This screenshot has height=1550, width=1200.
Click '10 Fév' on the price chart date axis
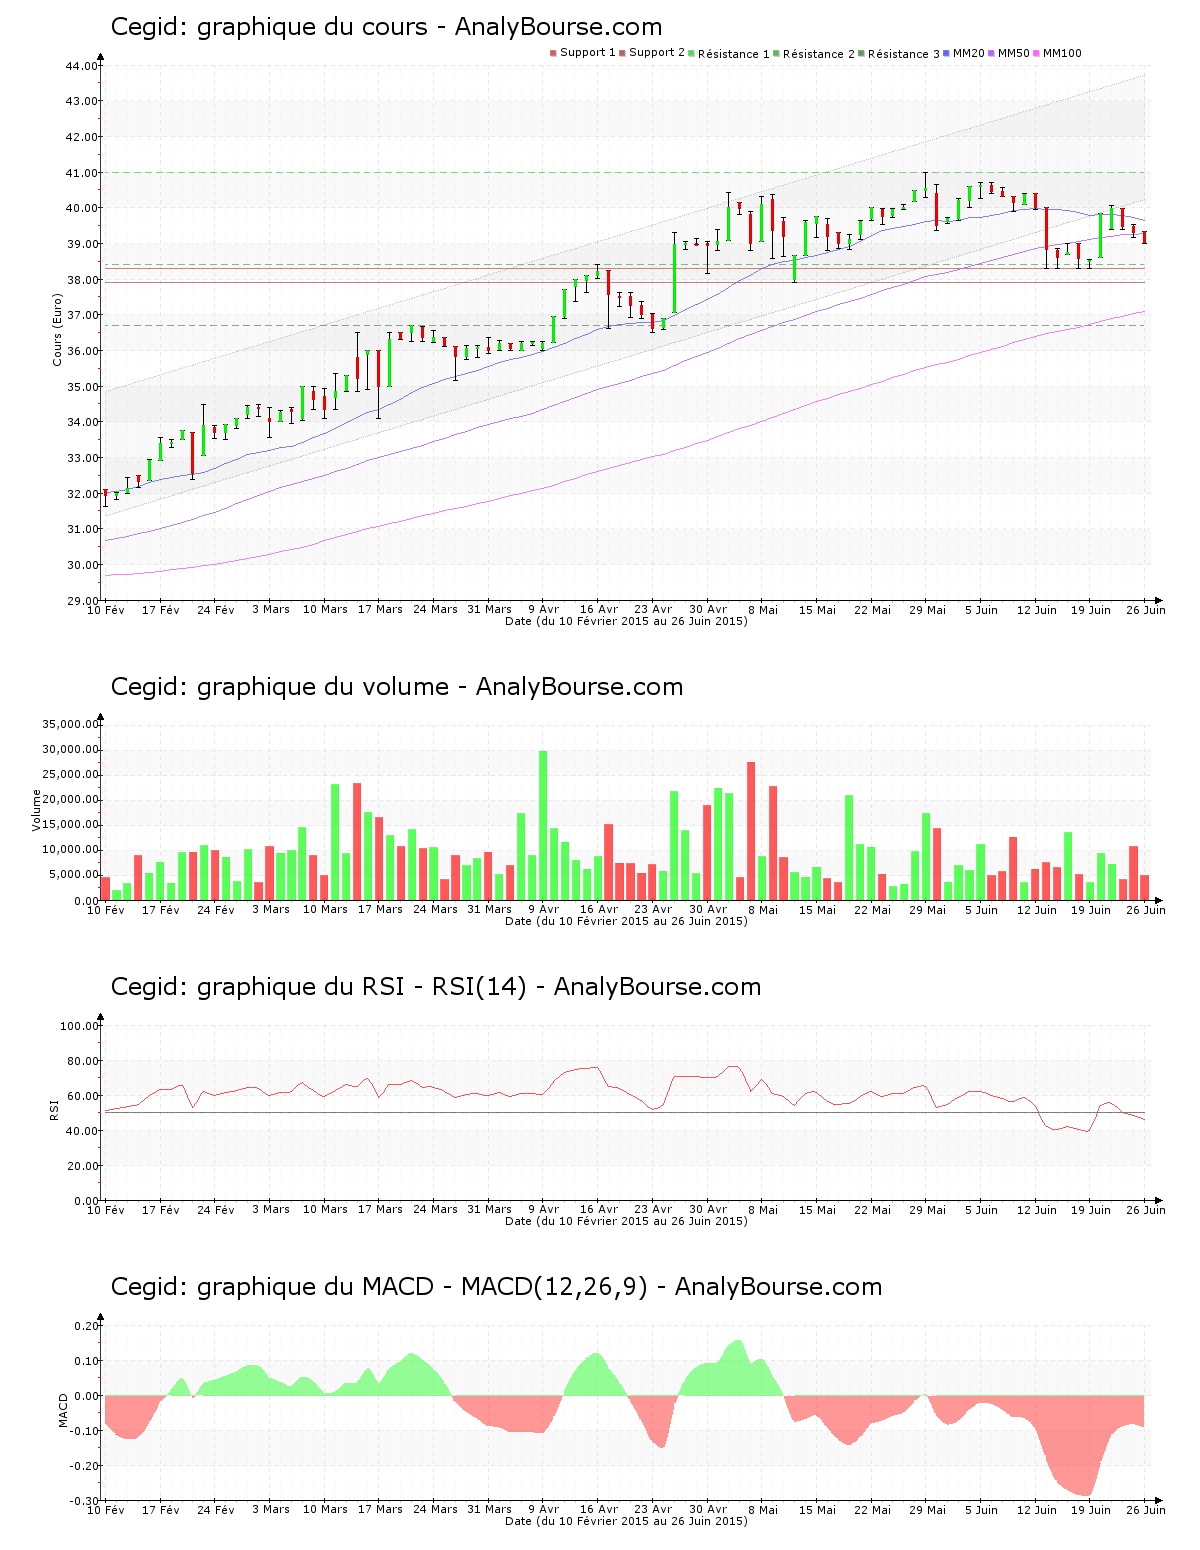click(106, 610)
